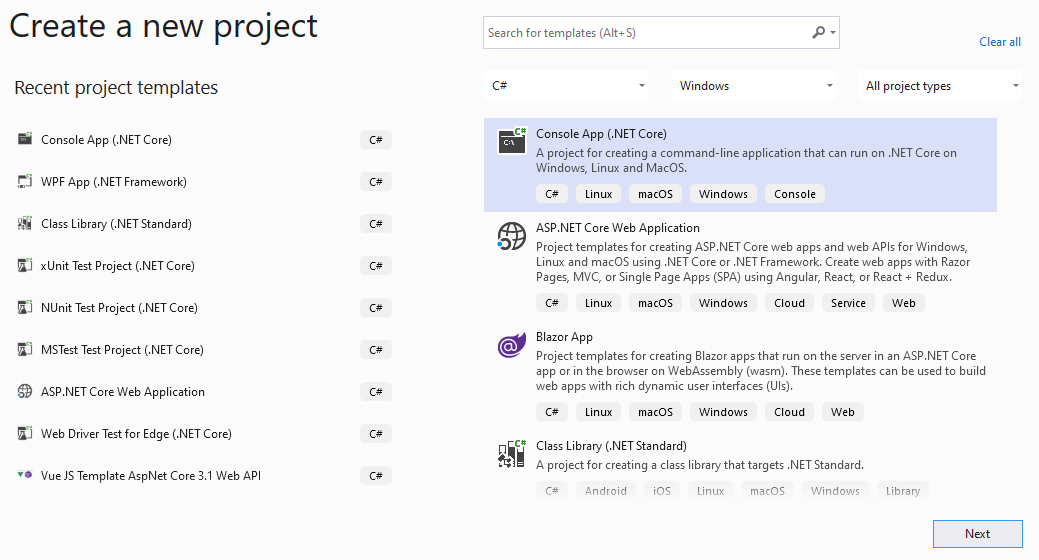Click the Next button
Screen dimensions: 1039x560
point(977,533)
